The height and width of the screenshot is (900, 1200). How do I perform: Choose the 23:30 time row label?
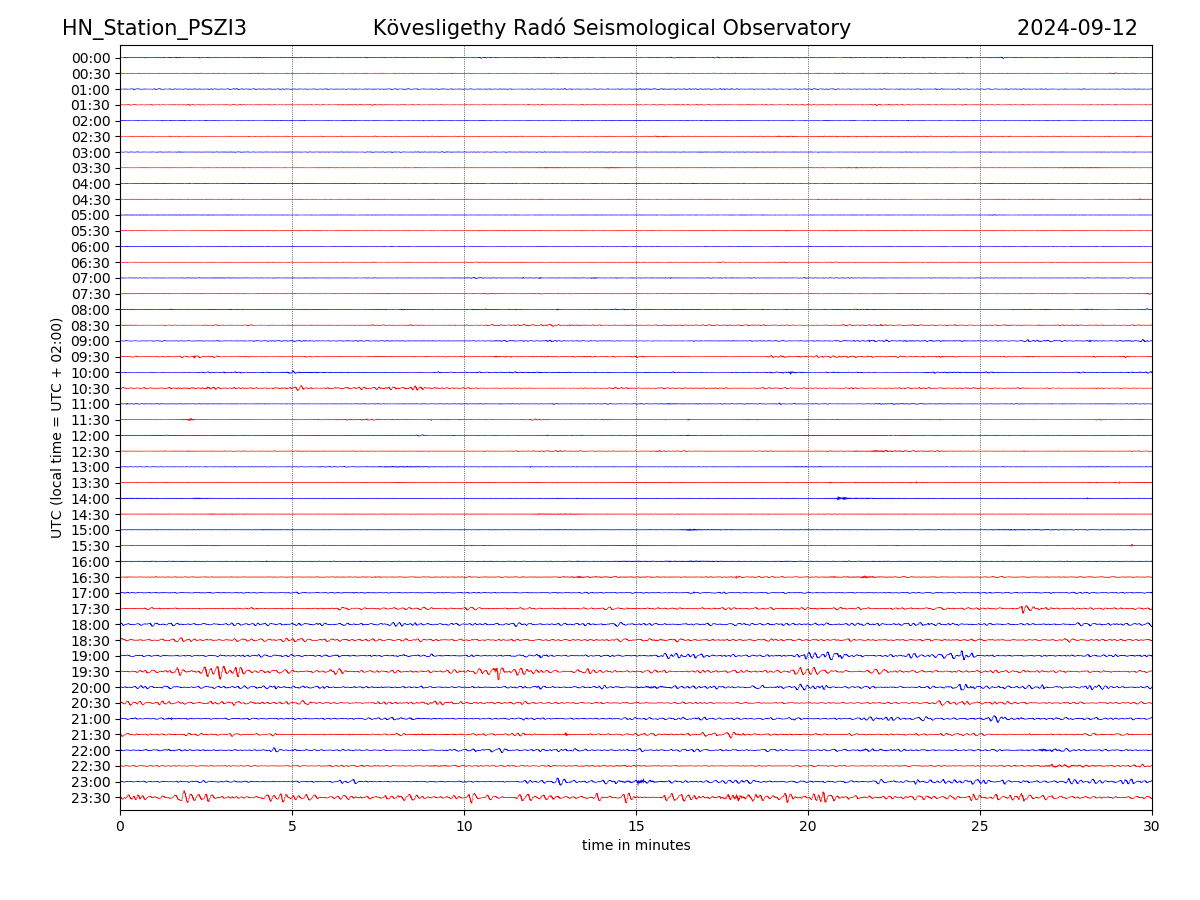pos(90,798)
